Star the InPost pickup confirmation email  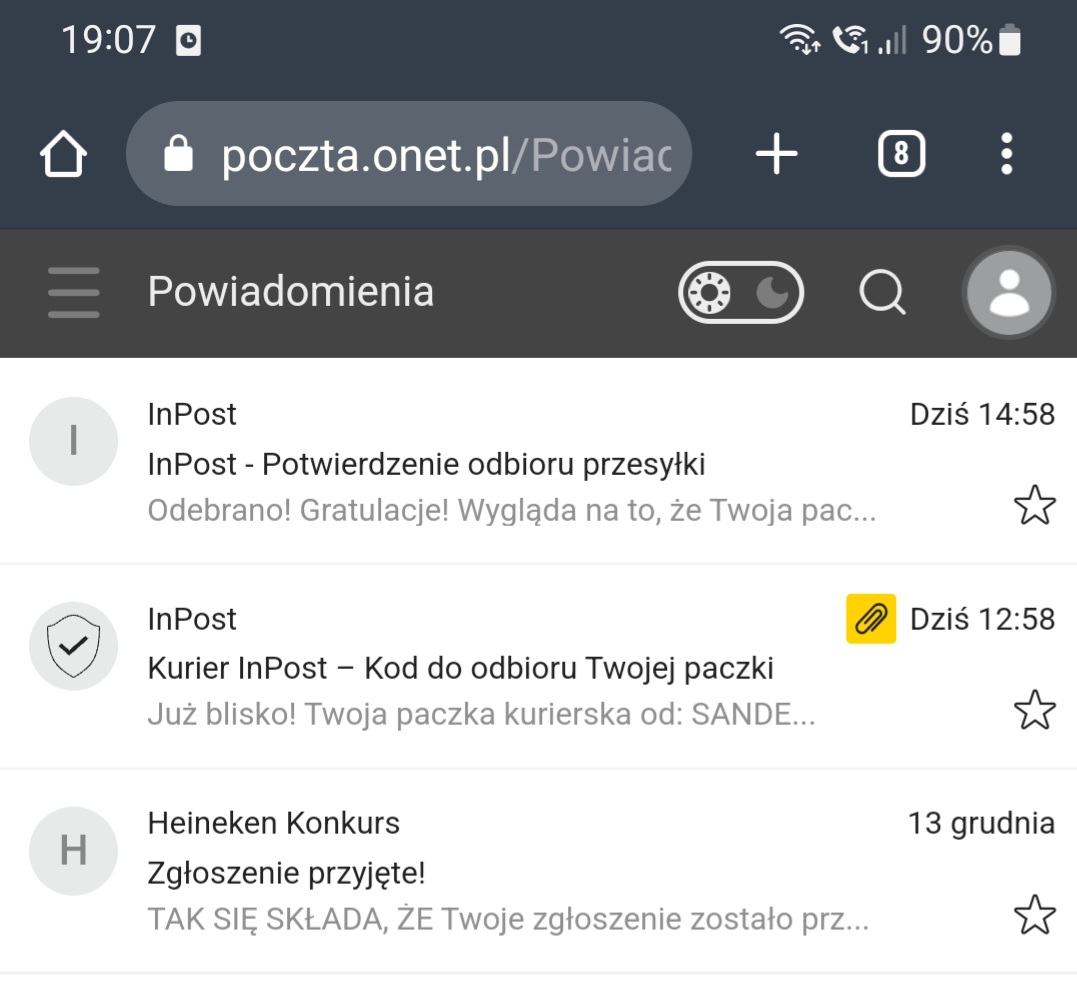[x=1034, y=506]
